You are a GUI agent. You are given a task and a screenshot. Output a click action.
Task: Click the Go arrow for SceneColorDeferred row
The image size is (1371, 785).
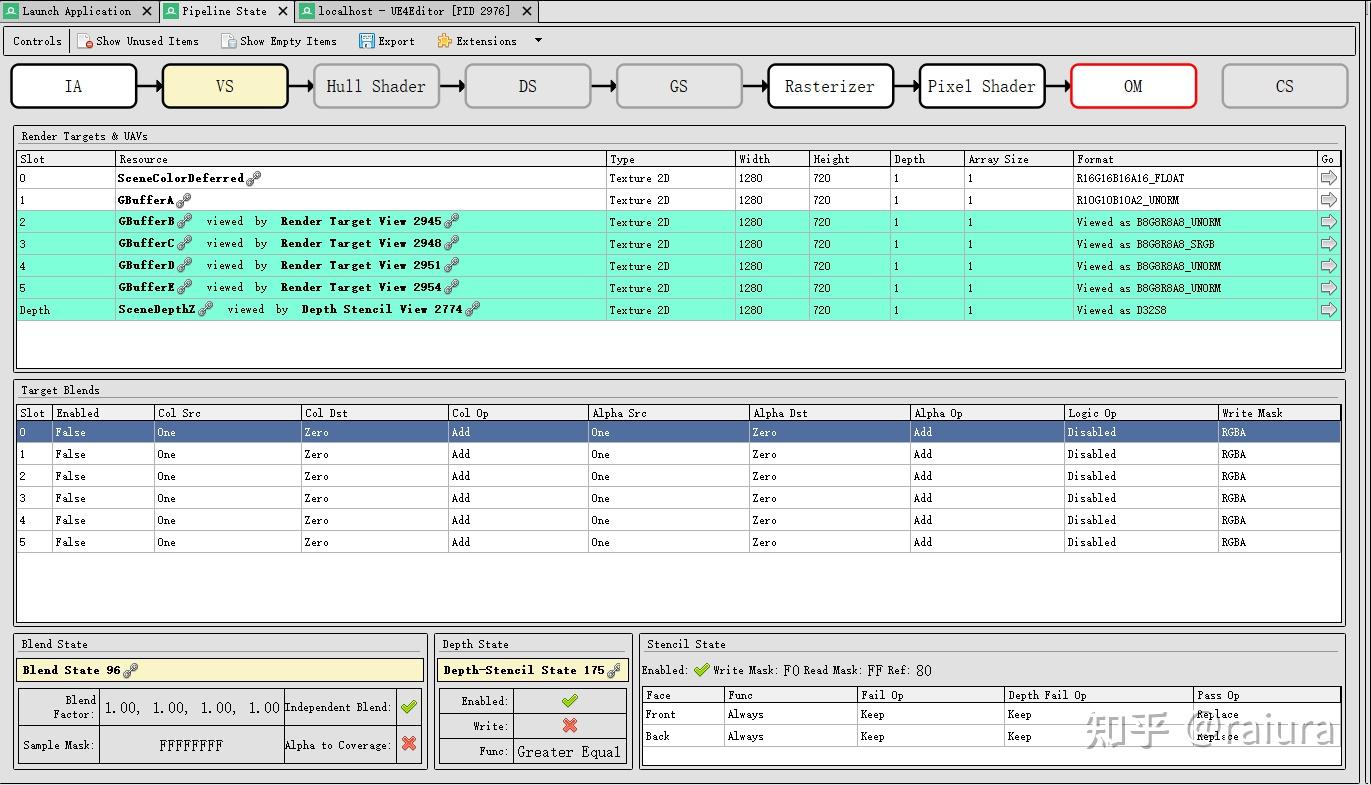1328,178
